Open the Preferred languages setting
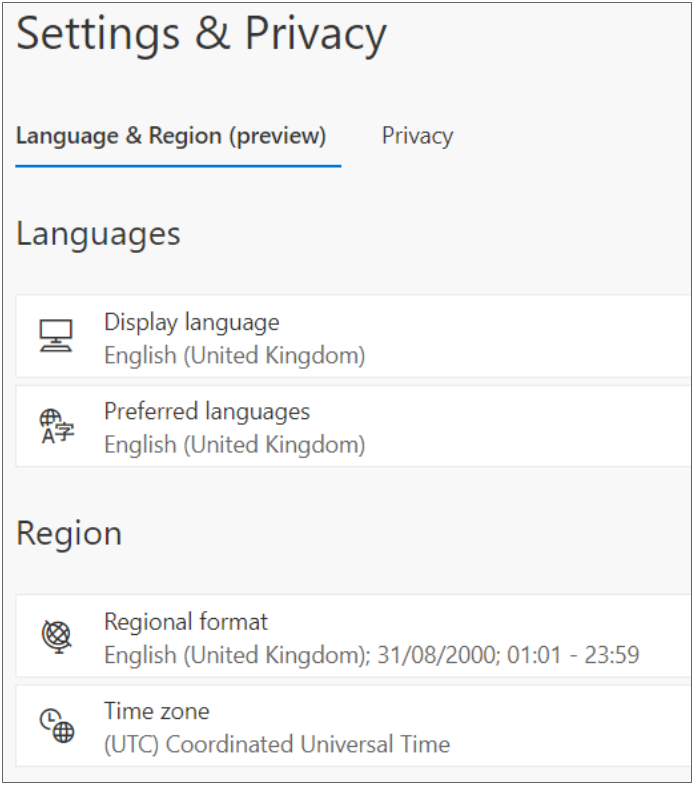The width and height of the screenshot is (694, 785). click(x=354, y=426)
